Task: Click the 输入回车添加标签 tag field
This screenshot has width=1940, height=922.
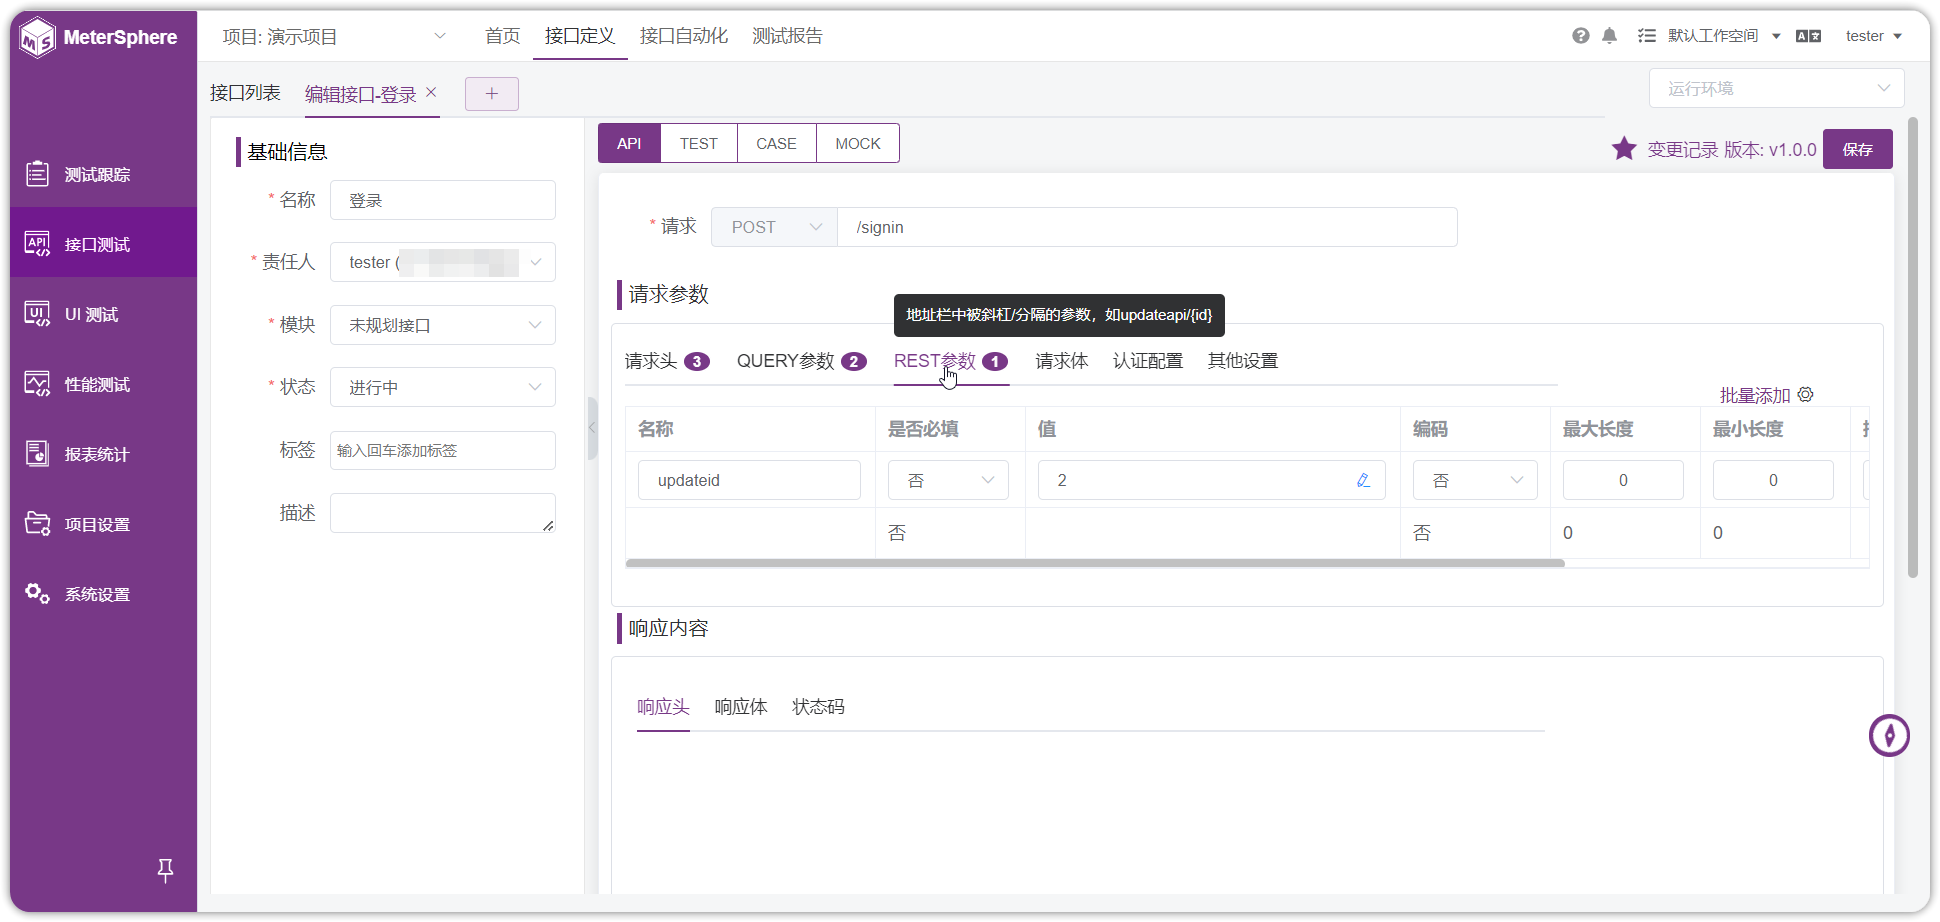Action: pyautogui.click(x=443, y=450)
